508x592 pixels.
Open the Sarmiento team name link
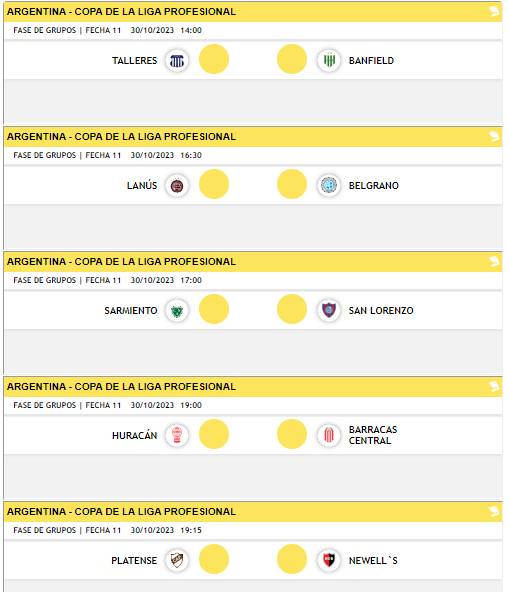(131, 311)
